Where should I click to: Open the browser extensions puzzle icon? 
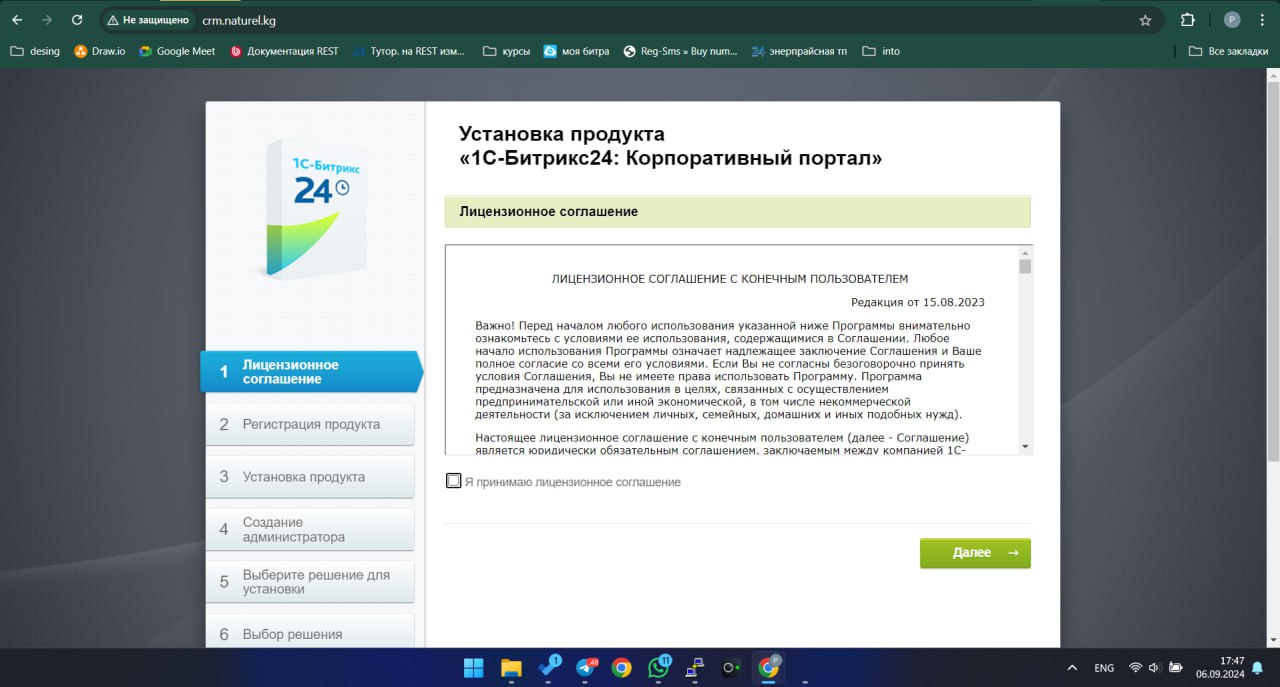[x=1188, y=20]
